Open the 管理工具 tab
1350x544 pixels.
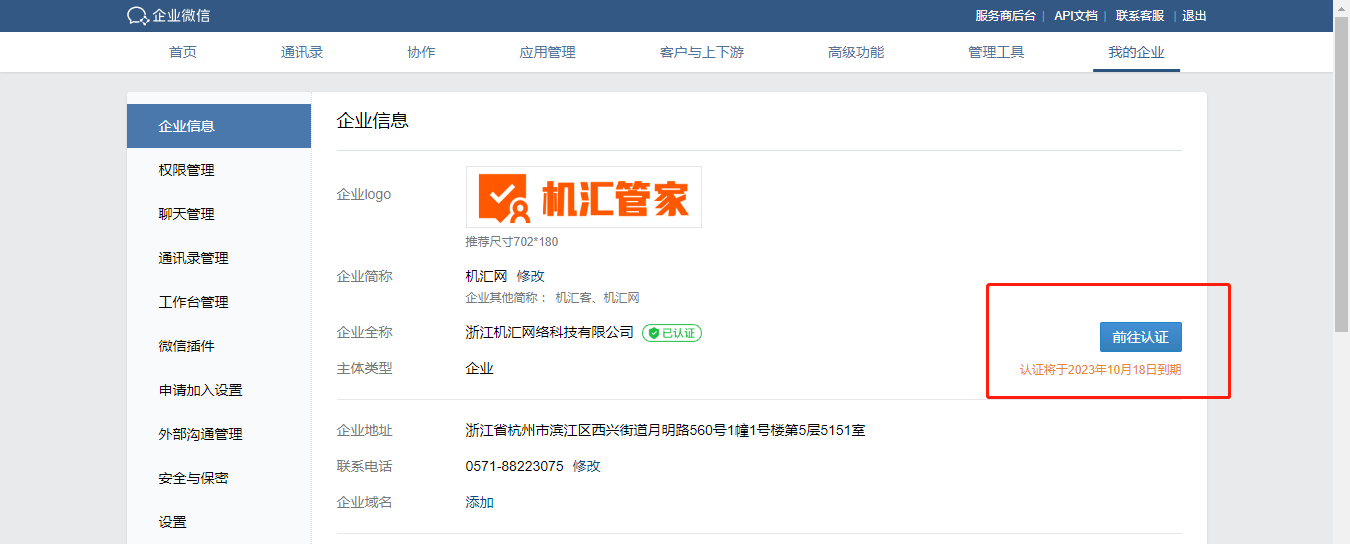click(996, 52)
